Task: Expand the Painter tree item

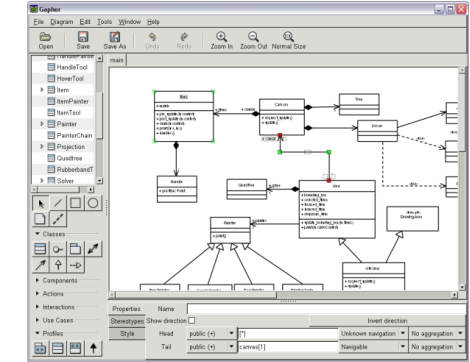Action: coord(42,124)
